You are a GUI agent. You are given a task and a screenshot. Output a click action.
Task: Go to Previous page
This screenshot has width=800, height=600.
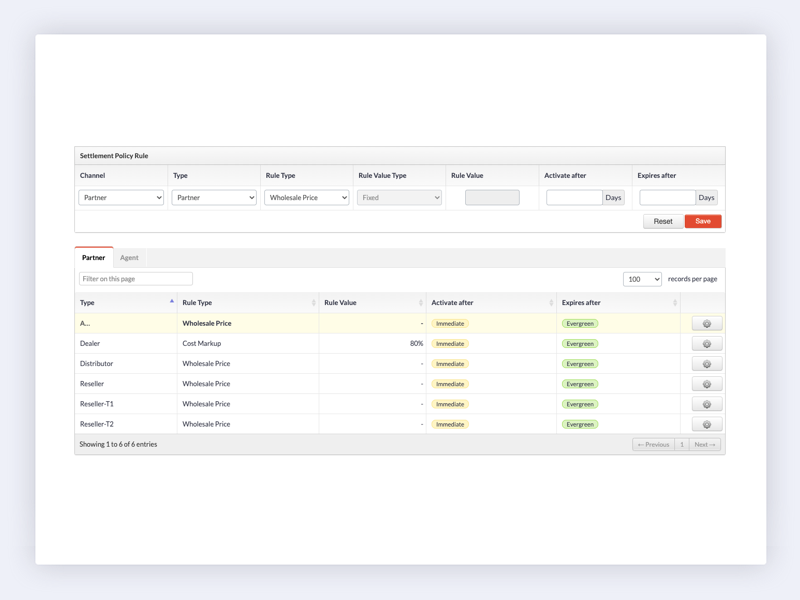654,444
